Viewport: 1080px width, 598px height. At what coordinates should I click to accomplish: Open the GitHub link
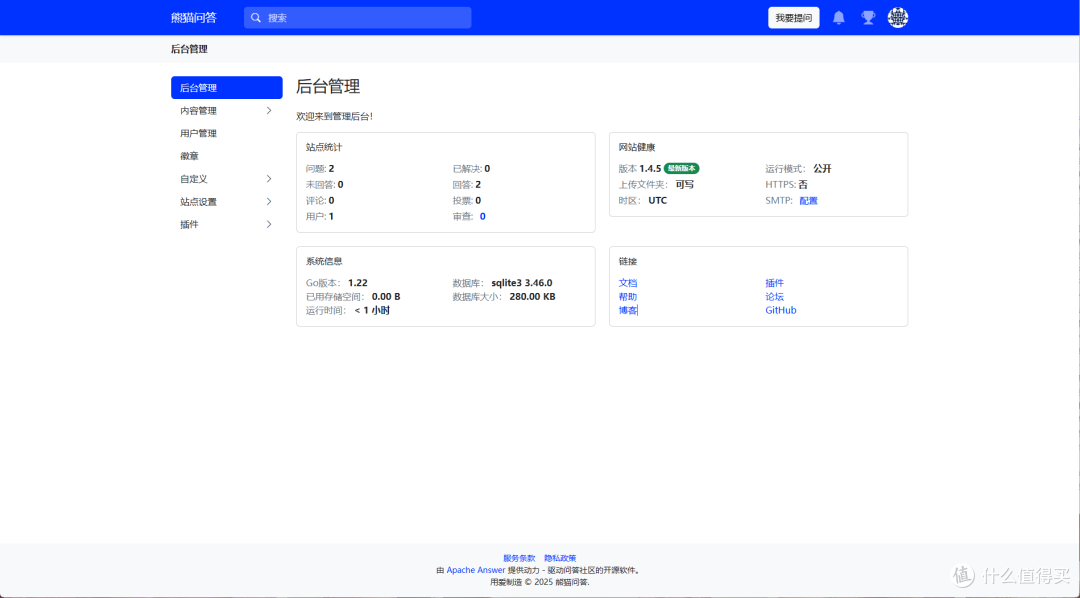coord(780,311)
